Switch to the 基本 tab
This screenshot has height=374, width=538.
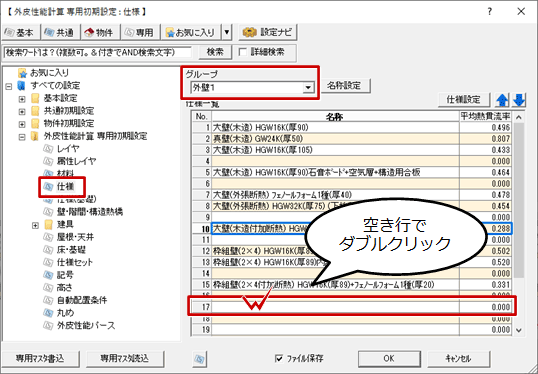pos(20,33)
